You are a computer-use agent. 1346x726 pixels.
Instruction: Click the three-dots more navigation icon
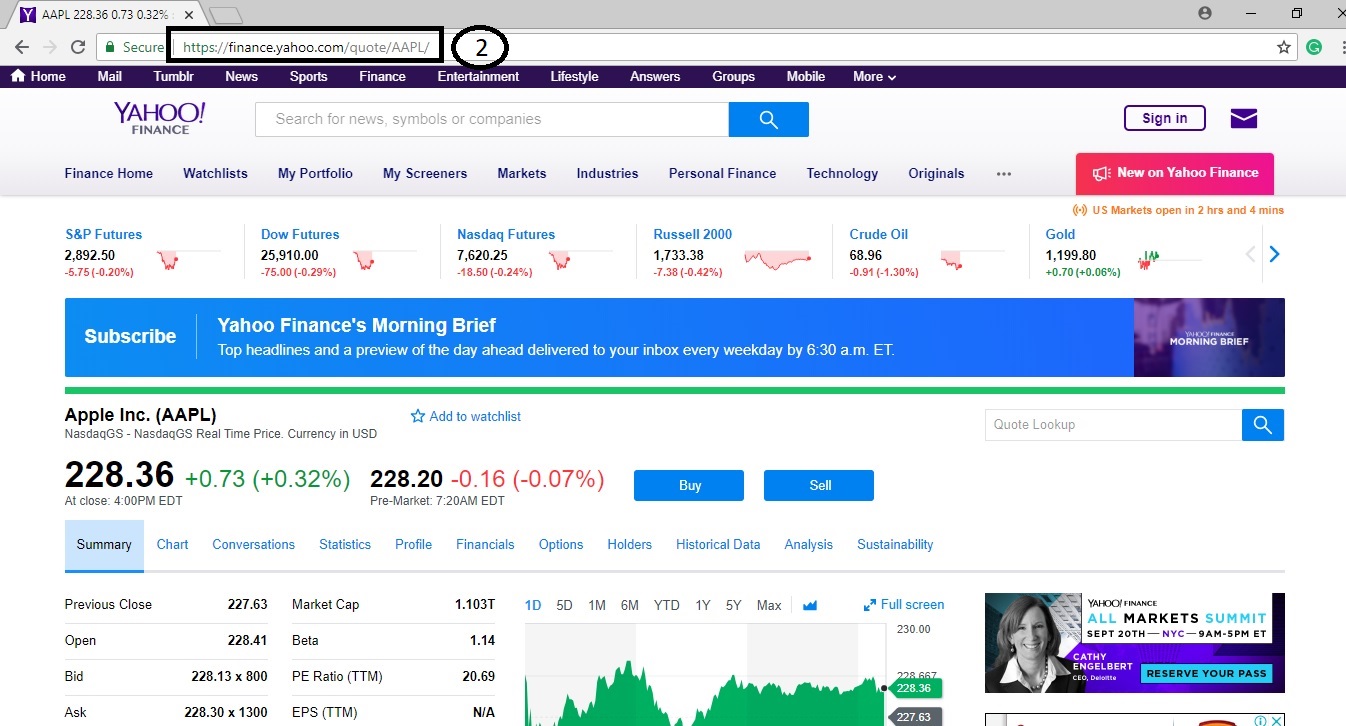point(1004,173)
